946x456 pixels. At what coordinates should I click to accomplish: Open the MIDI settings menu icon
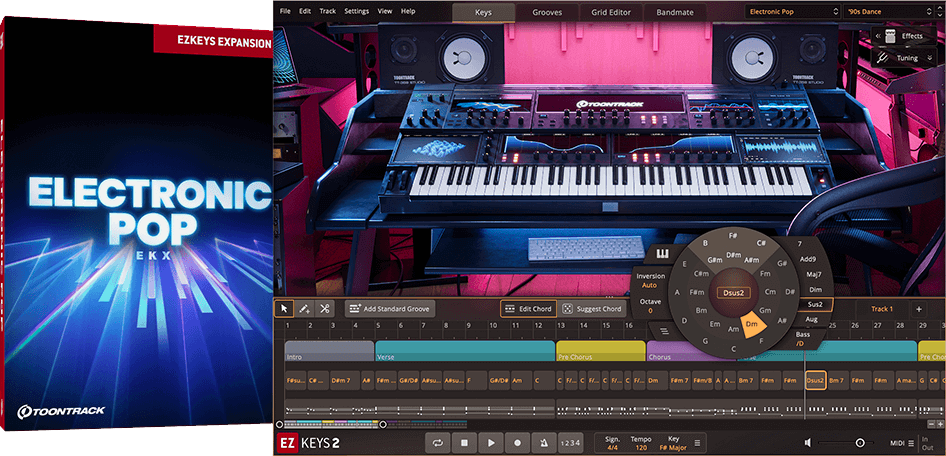click(911, 443)
